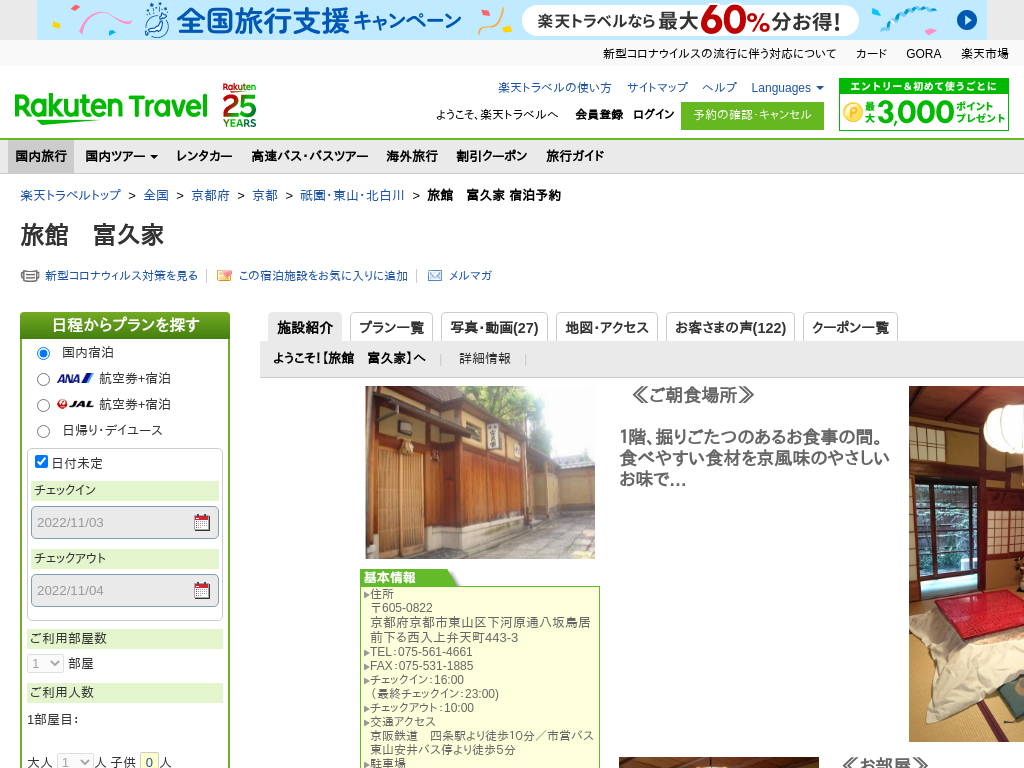
Task: Click the 全国 breadcrumb
Action: pyautogui.click(x=156, y=195)
